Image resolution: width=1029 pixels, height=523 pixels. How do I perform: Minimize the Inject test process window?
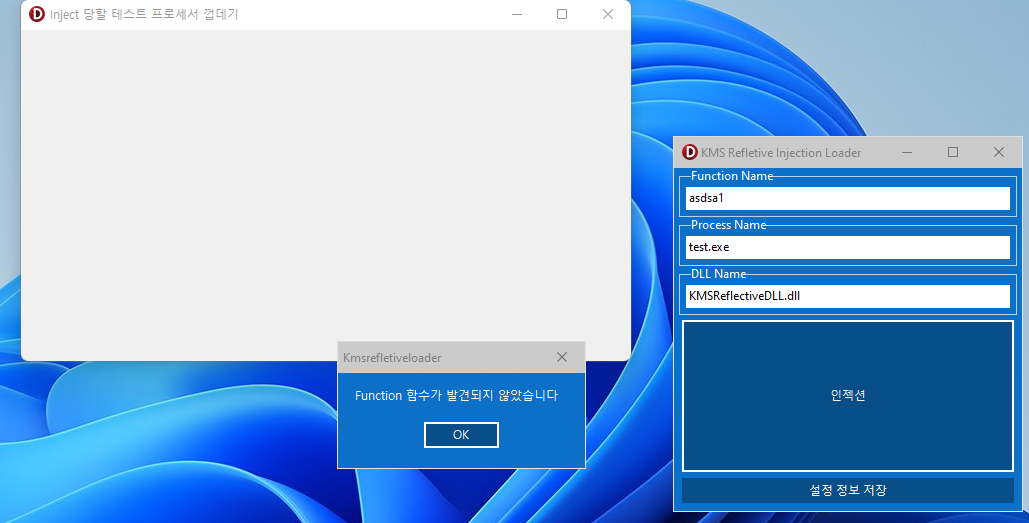[517, 14]
